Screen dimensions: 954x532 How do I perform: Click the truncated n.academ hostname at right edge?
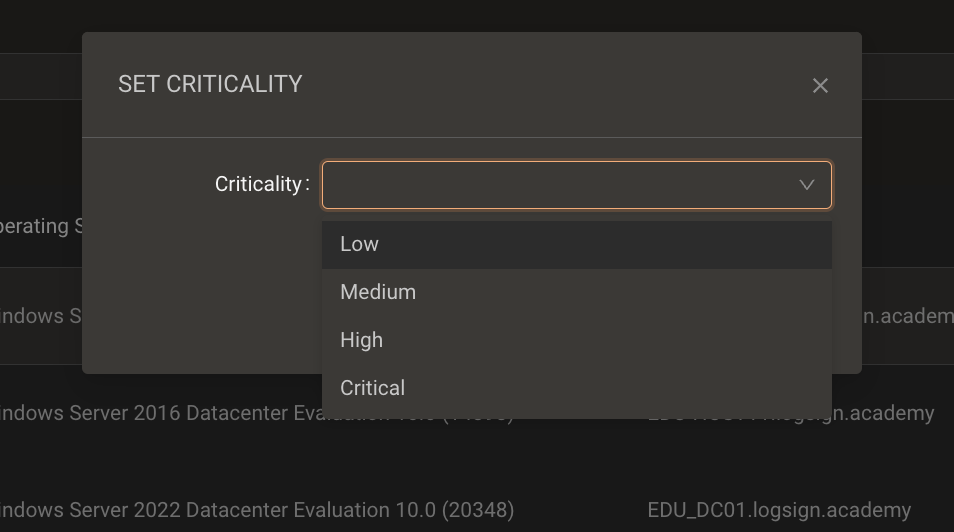[908, 317]
